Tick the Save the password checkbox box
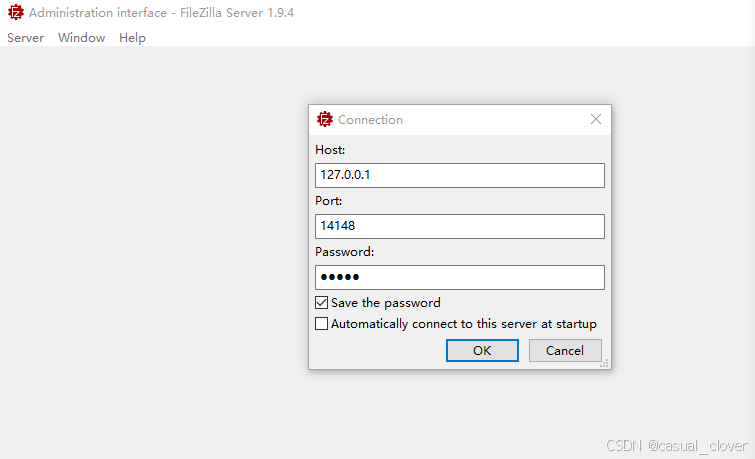 coord(322,302)
